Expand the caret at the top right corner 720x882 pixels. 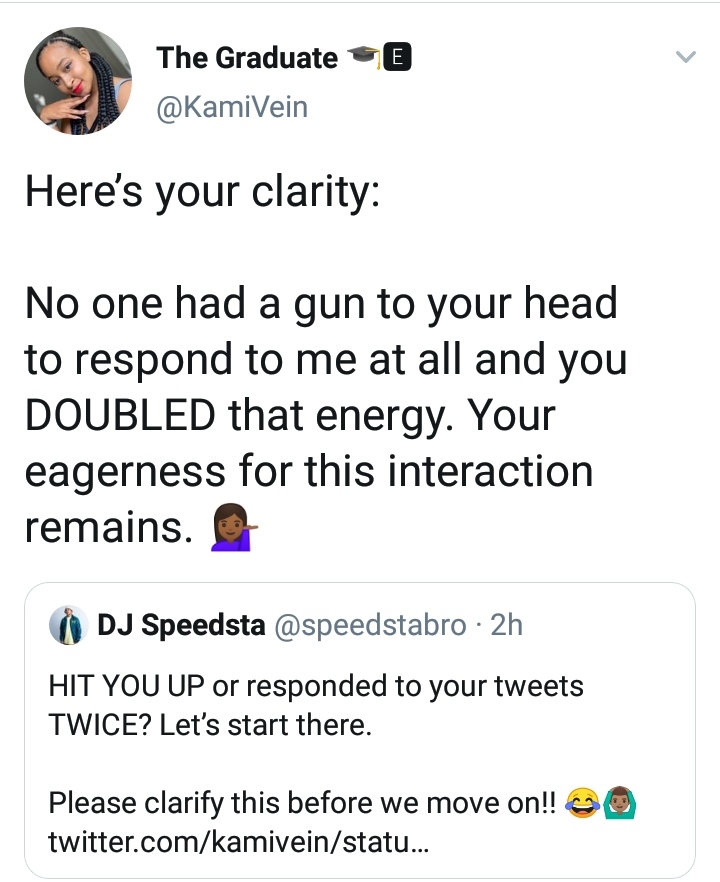(x=686, y=57)
